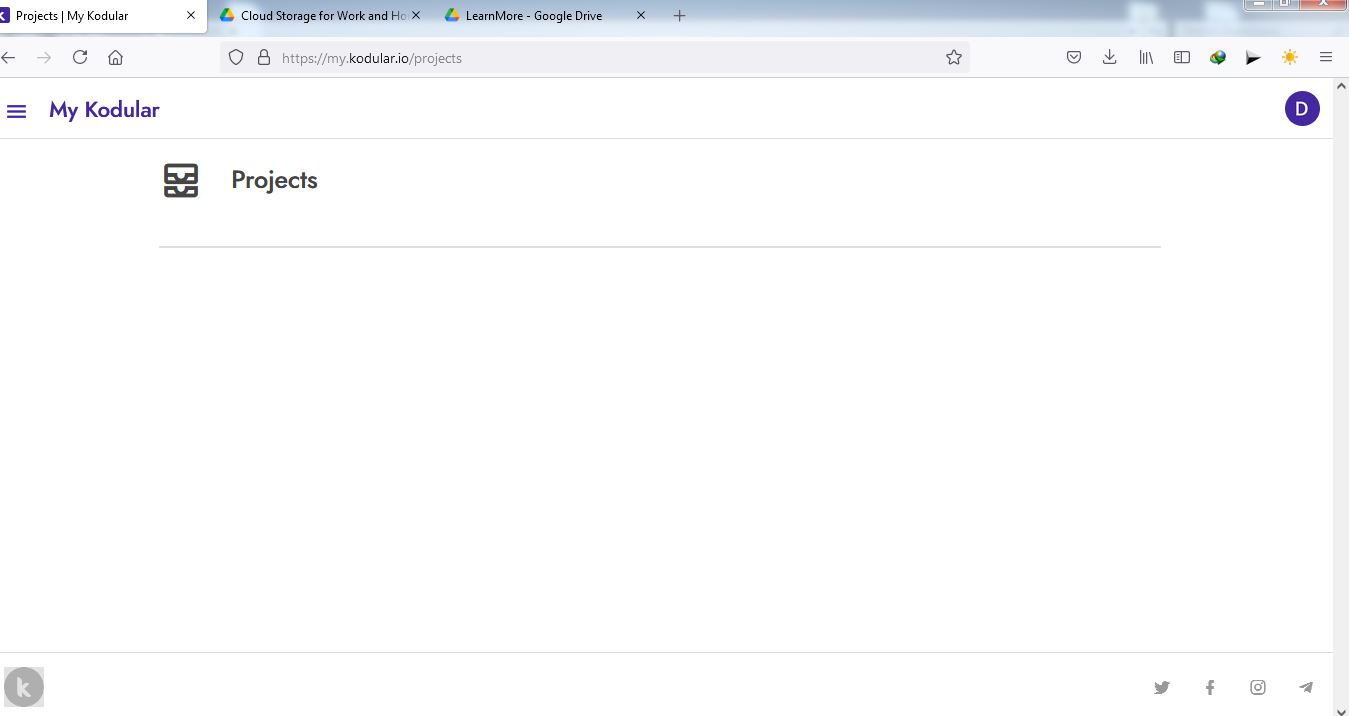Click the green globe extension icon
This screenshot has height=716, width=1349.
[x=1218, y=58]
